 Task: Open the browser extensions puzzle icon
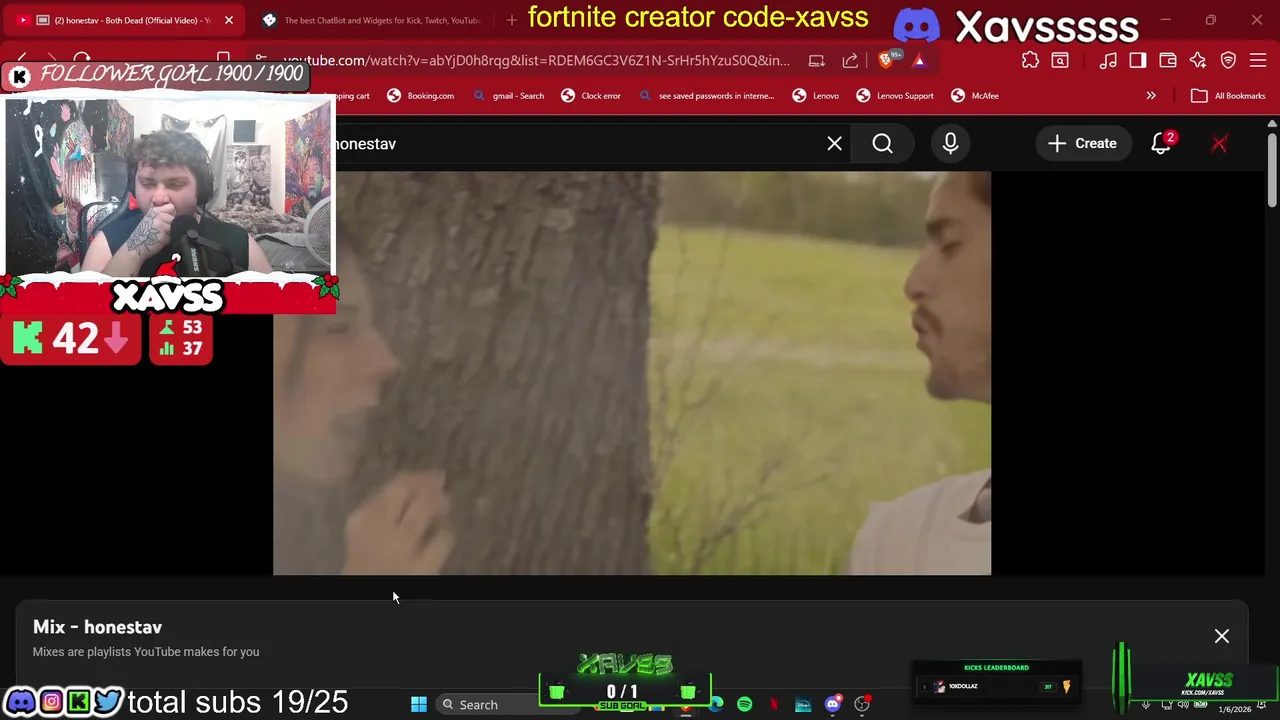click(x=1030, y=60)
